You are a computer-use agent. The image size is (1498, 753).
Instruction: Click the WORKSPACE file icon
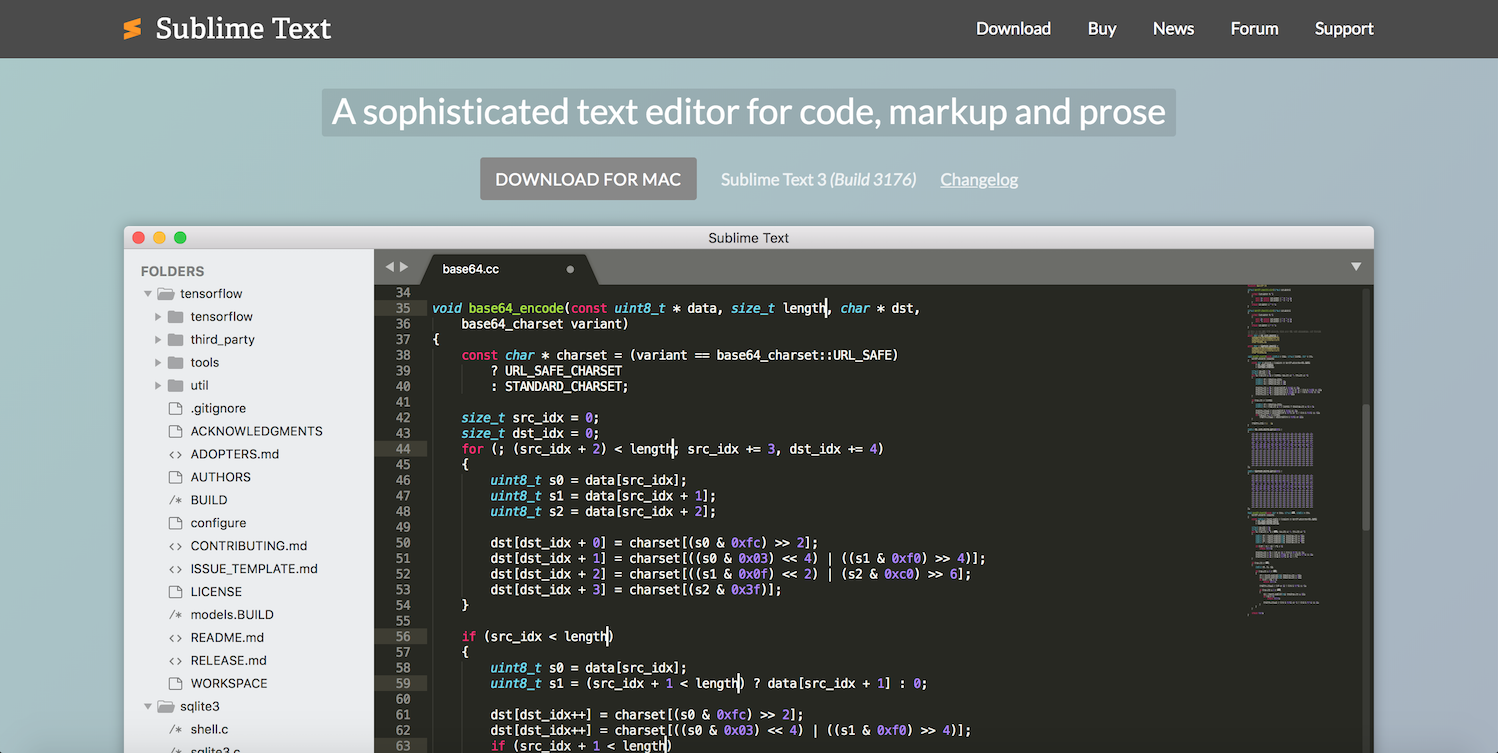(175, 684)
